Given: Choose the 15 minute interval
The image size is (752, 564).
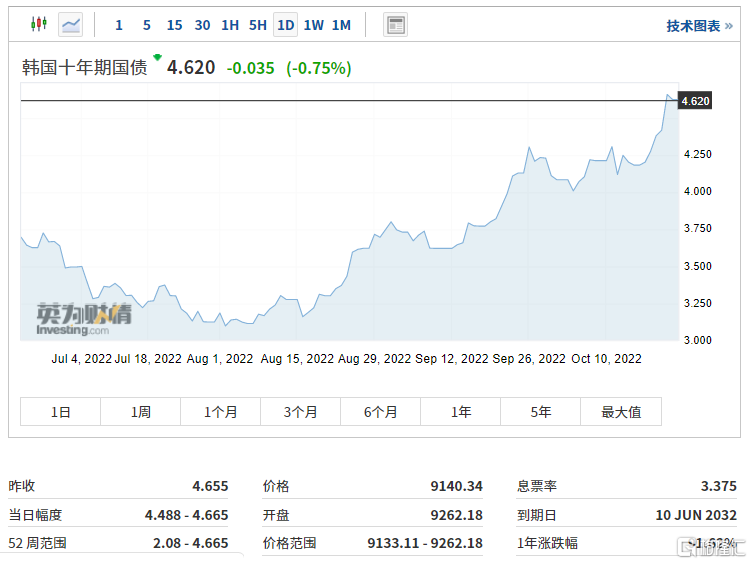Looking at the screenshot, I should coord(175,25).
